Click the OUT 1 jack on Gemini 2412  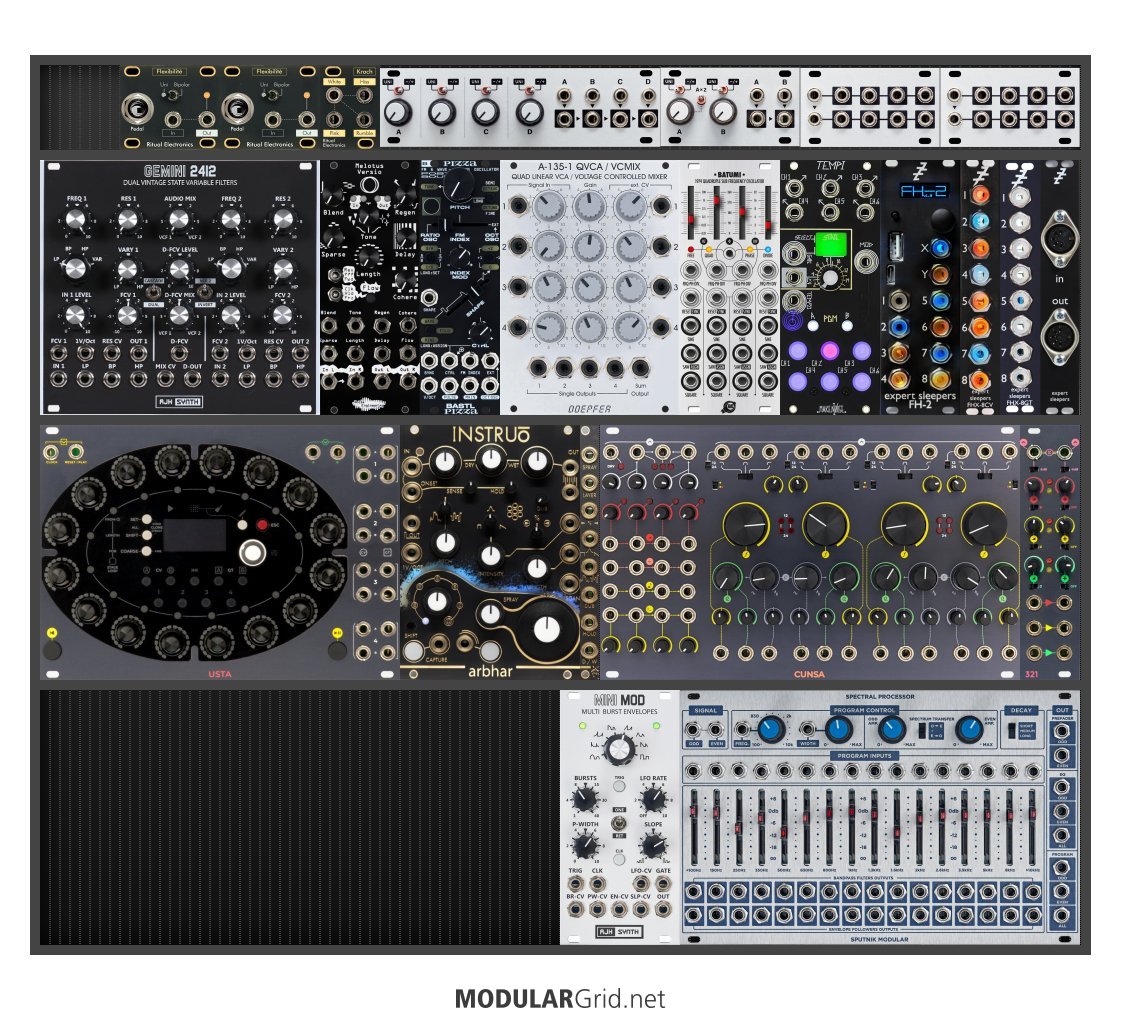pos(139,353)
